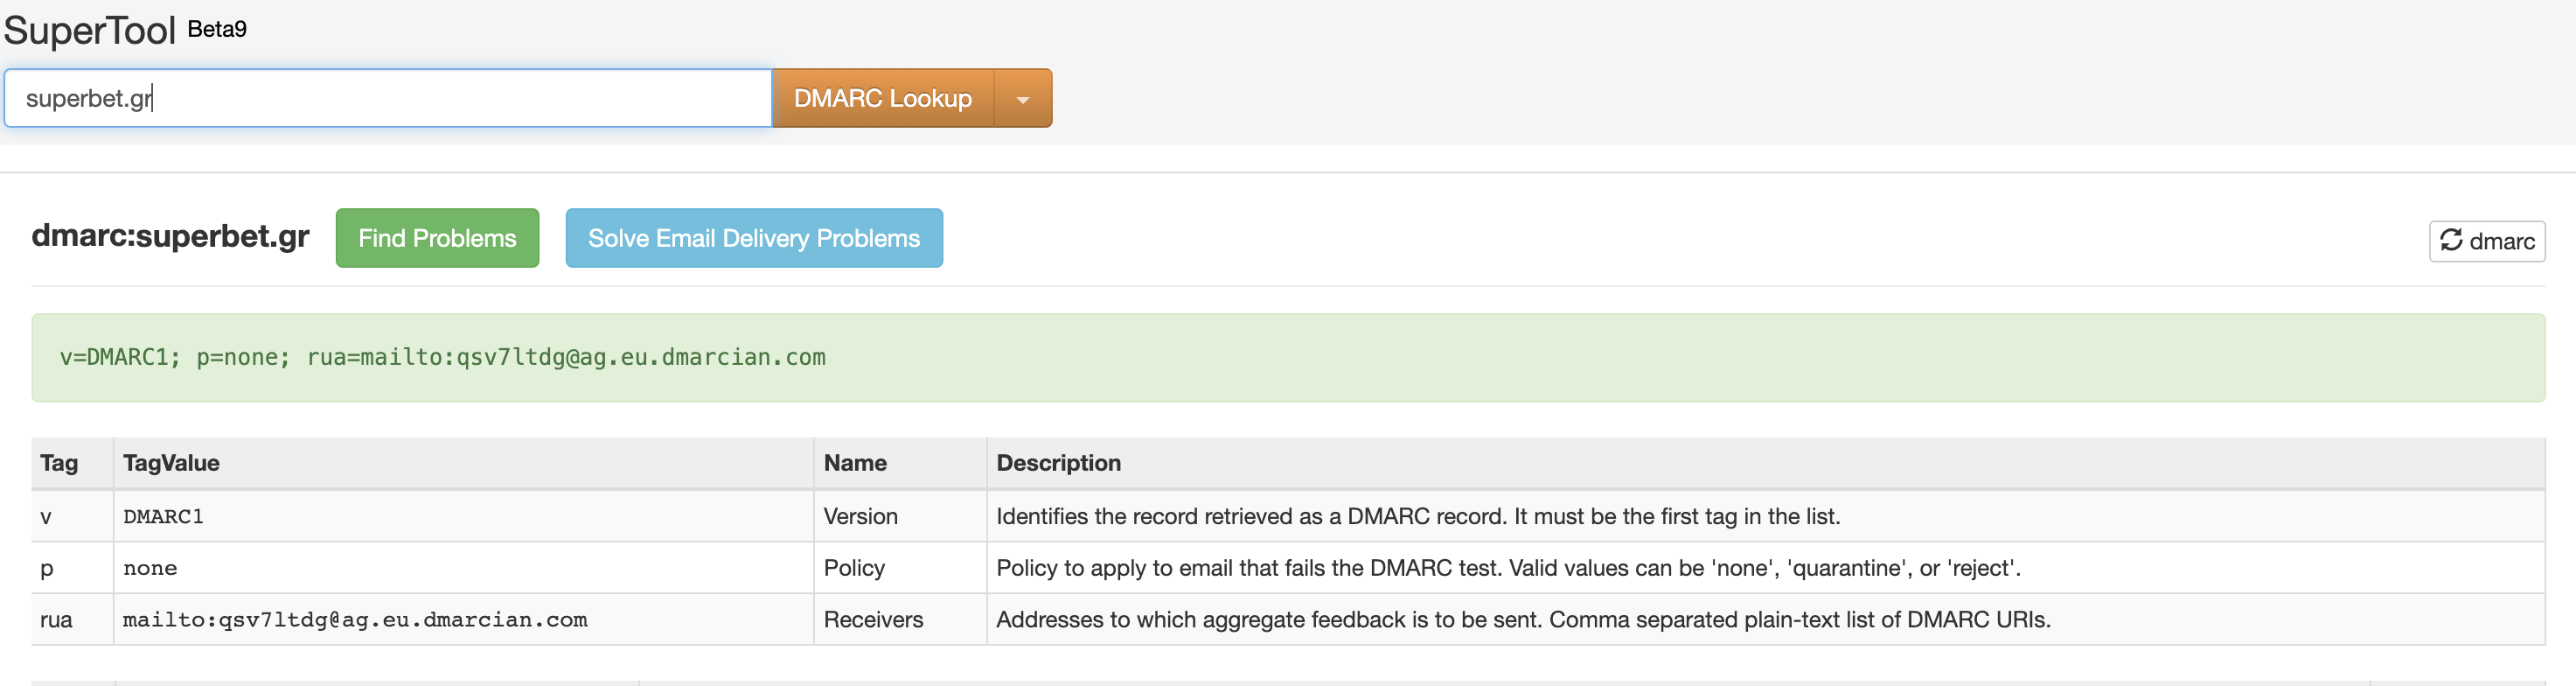Open the lookup type dropdown arrow
The width and height of the screenshot is (2576, 686).
1022,98
